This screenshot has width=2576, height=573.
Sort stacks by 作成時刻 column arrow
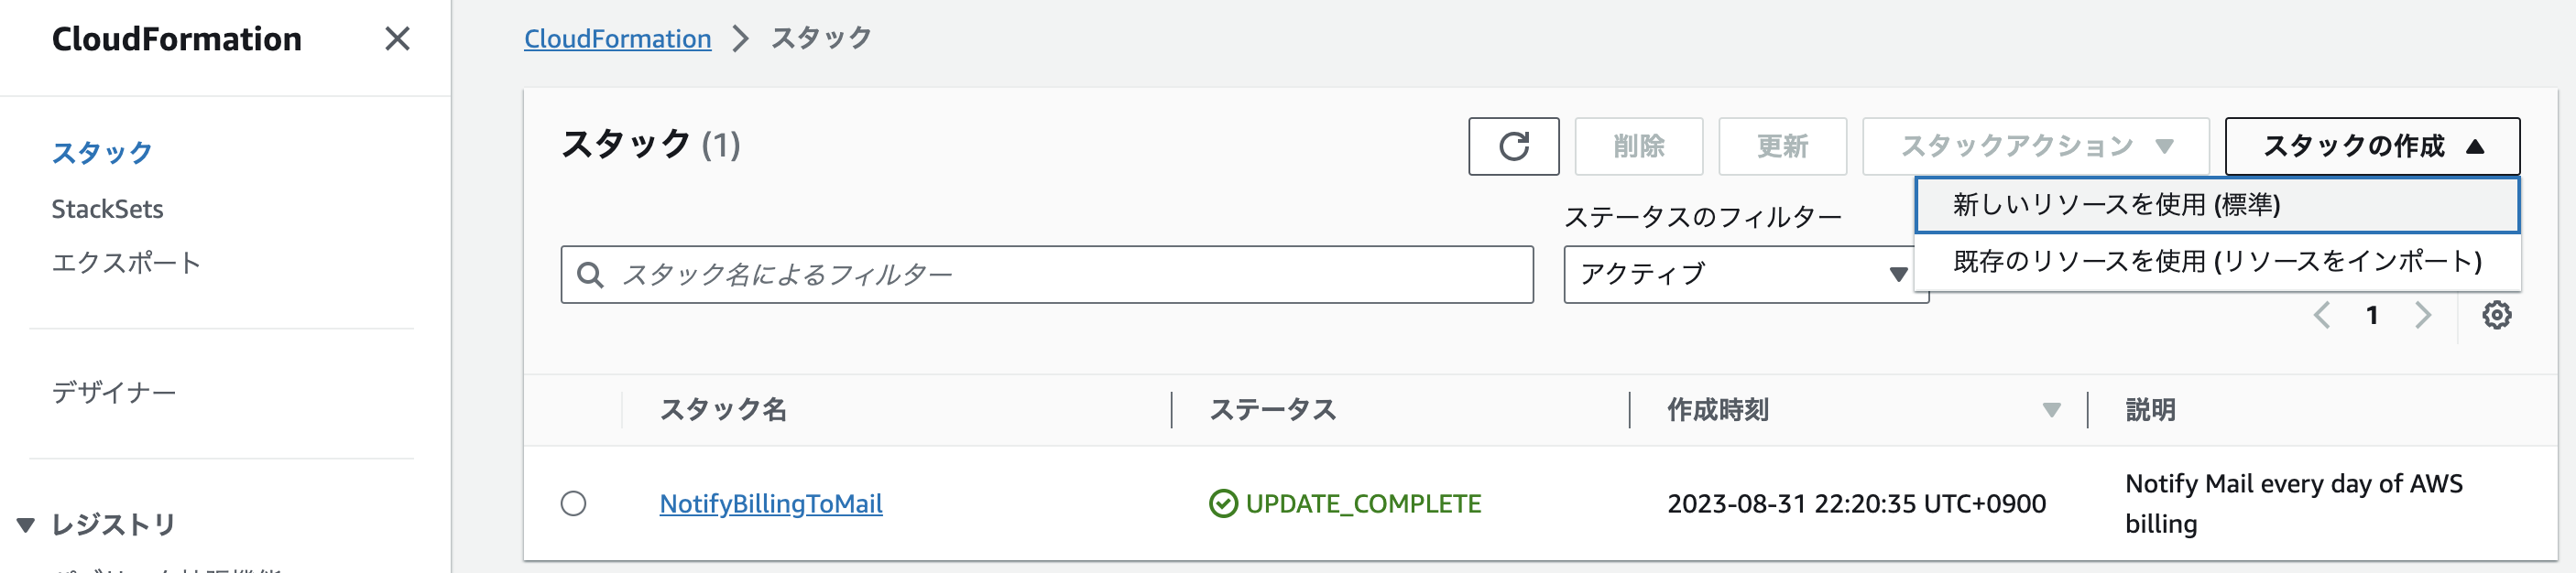[2053, 408]
